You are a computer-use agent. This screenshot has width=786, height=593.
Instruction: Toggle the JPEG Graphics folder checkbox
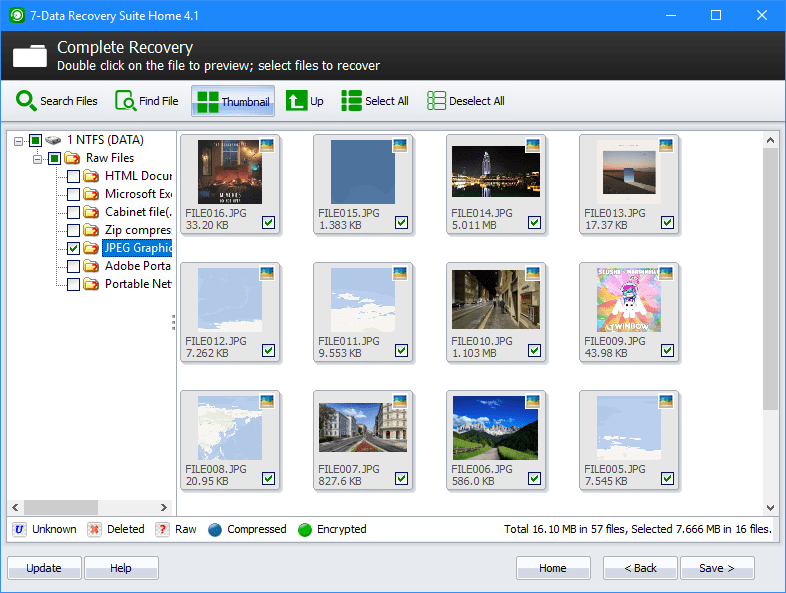[x=73, y=248]
